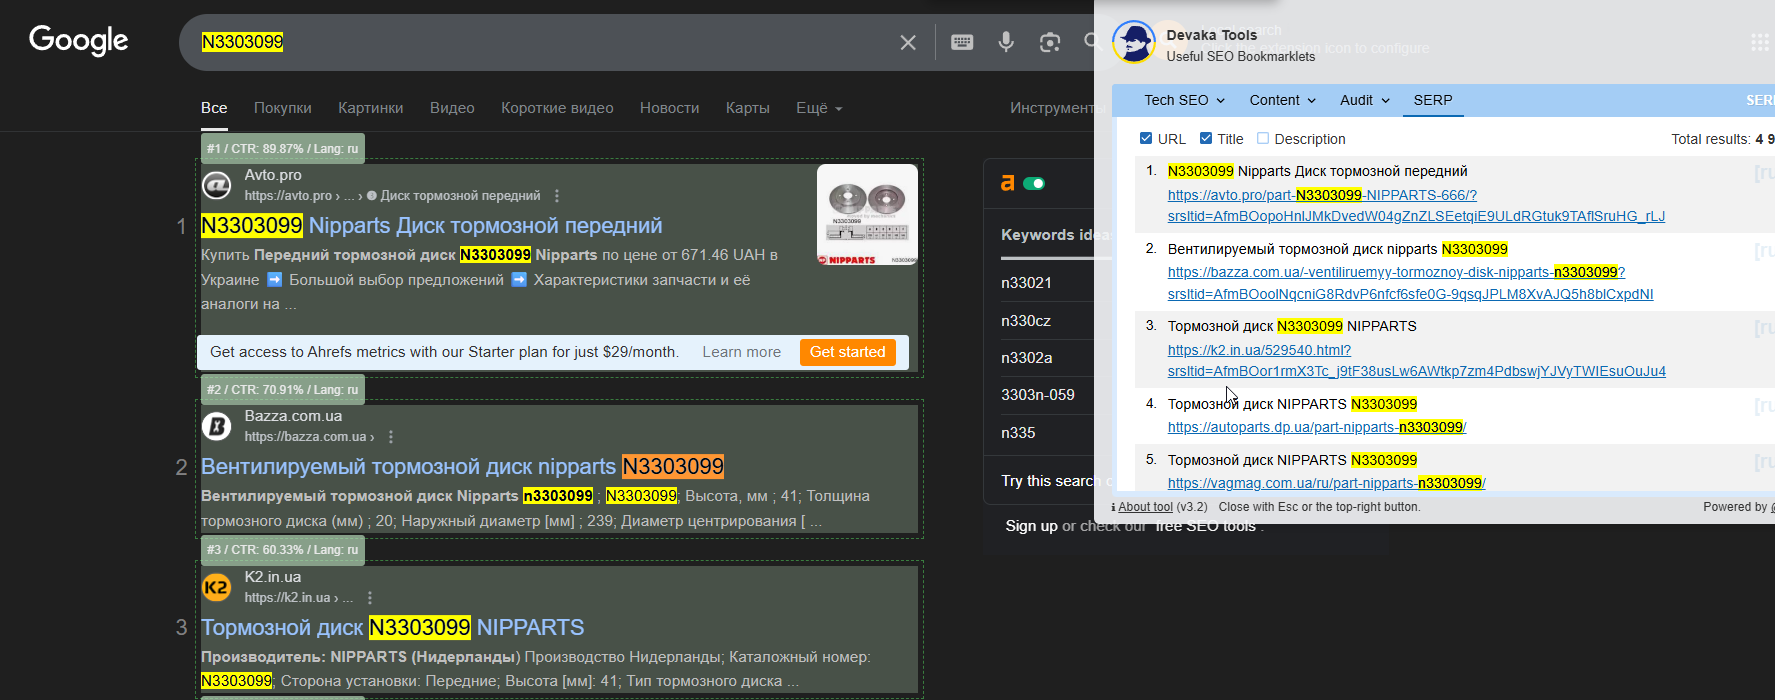
Task: Open Вентилируемый тормозной диск nipparts result title
Action: [x=462, y=467]
